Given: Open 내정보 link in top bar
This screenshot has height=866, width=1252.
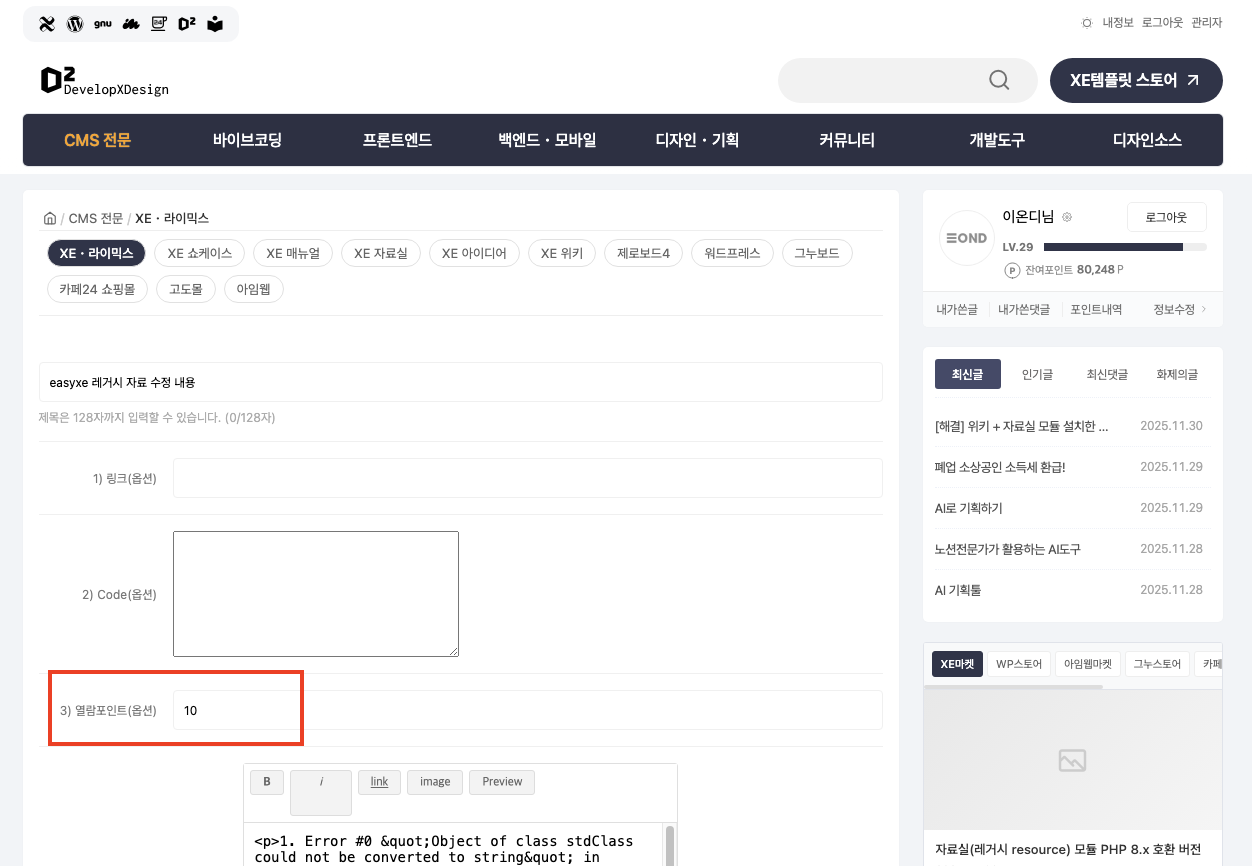Looking at the screenshot, I should coord(1118,22).
